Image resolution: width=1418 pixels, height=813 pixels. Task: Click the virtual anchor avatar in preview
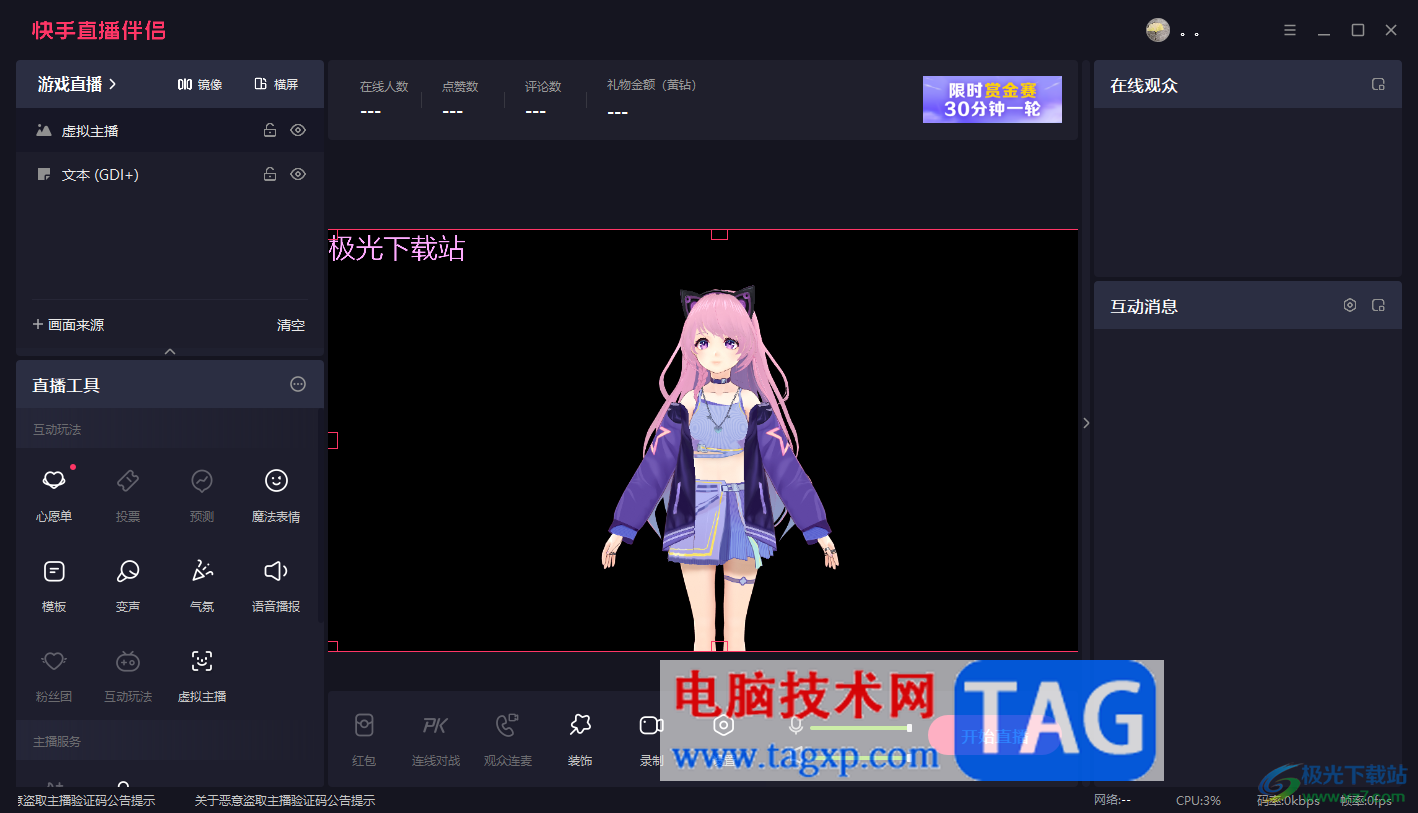[x=719, y=468]
